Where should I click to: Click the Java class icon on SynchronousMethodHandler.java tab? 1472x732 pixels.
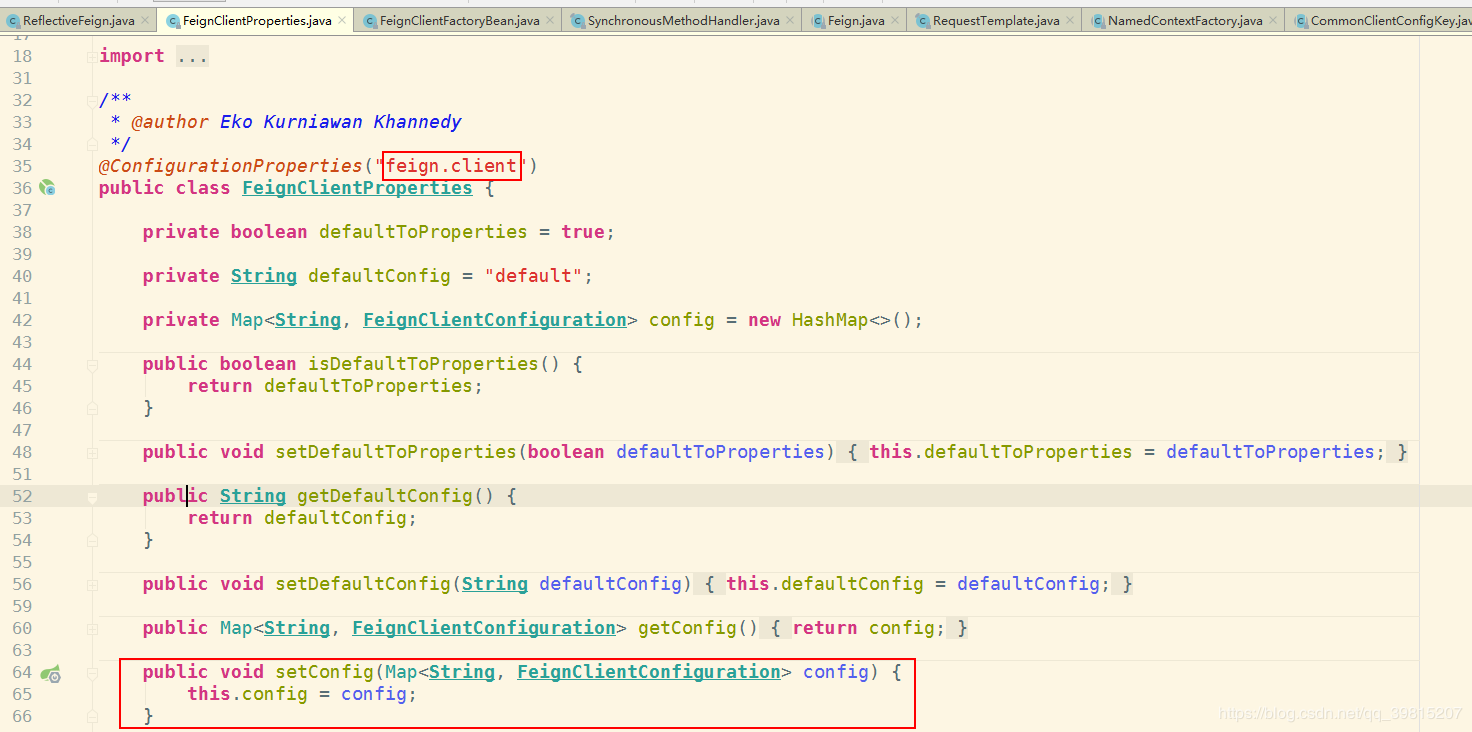[577, 18]
